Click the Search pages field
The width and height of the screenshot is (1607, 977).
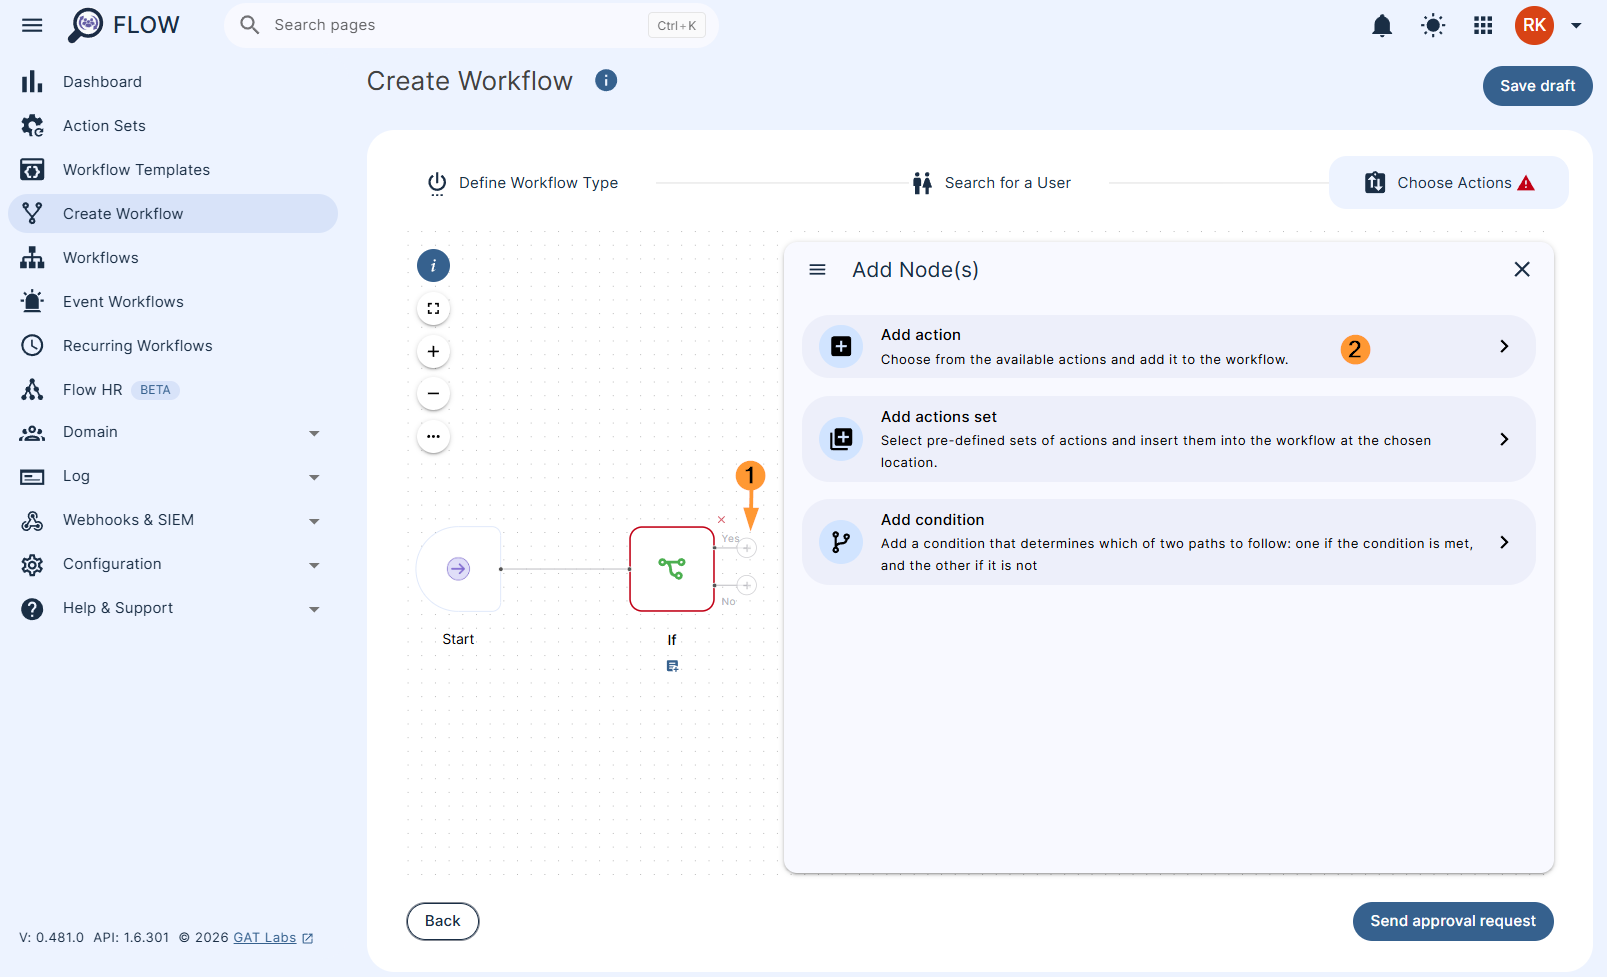click(471, 25)
